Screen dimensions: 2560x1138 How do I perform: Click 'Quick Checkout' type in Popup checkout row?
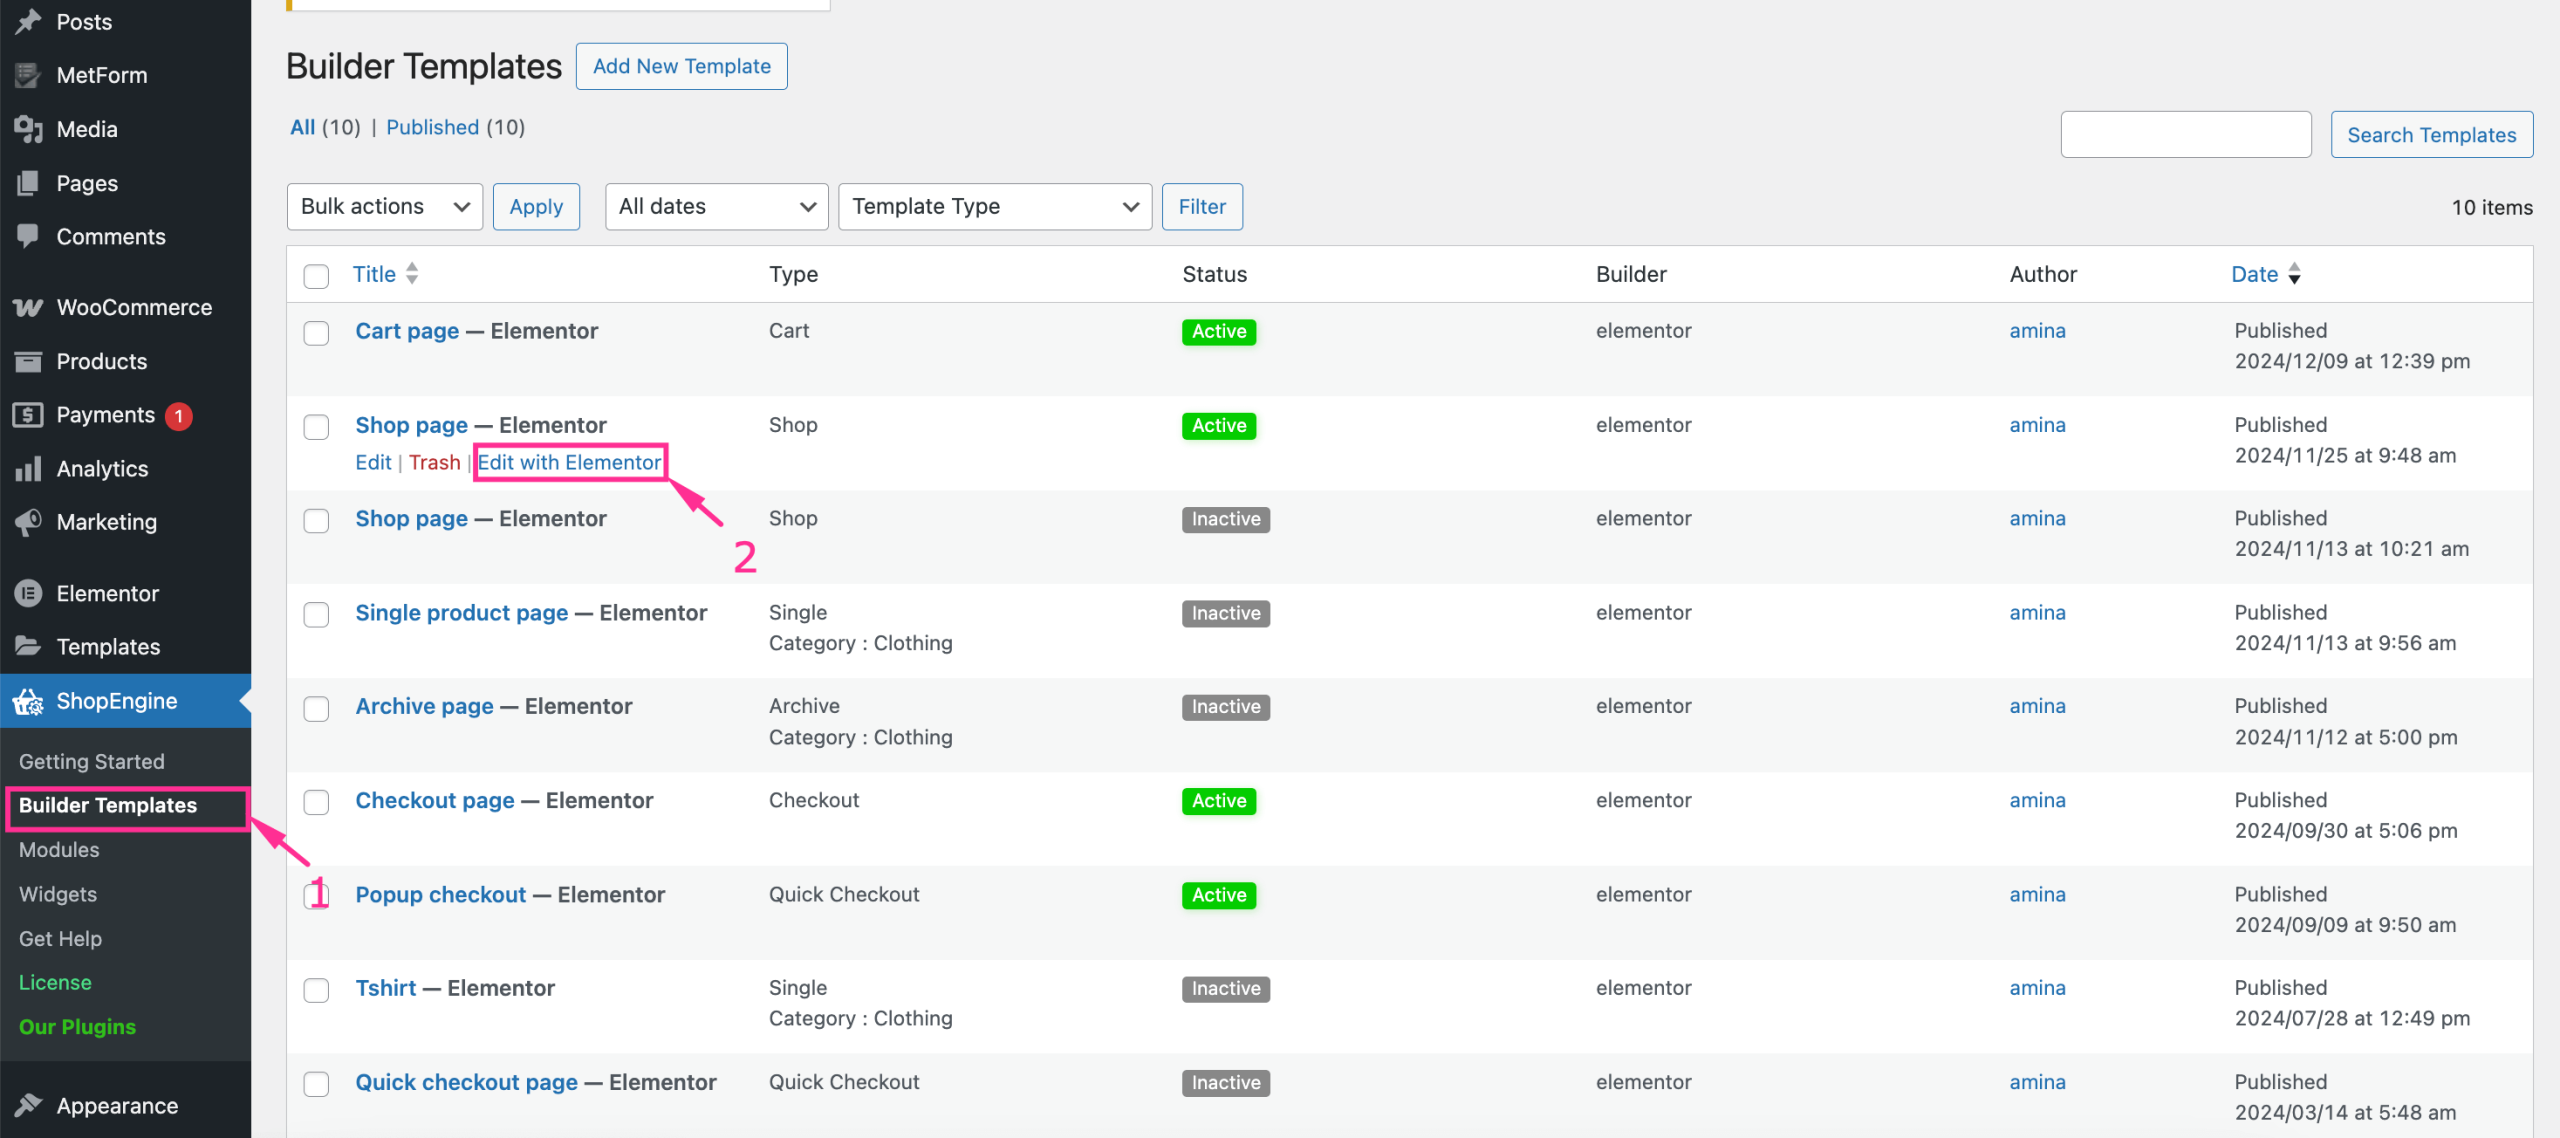tap(844, 894)
